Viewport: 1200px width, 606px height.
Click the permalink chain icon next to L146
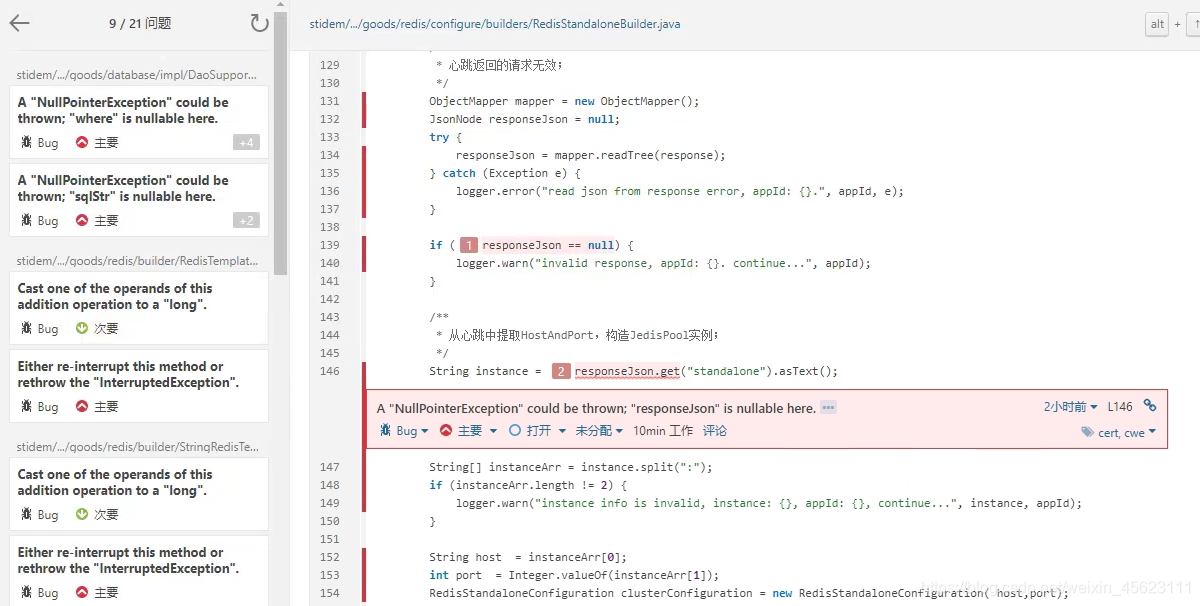coord(1151,404)
